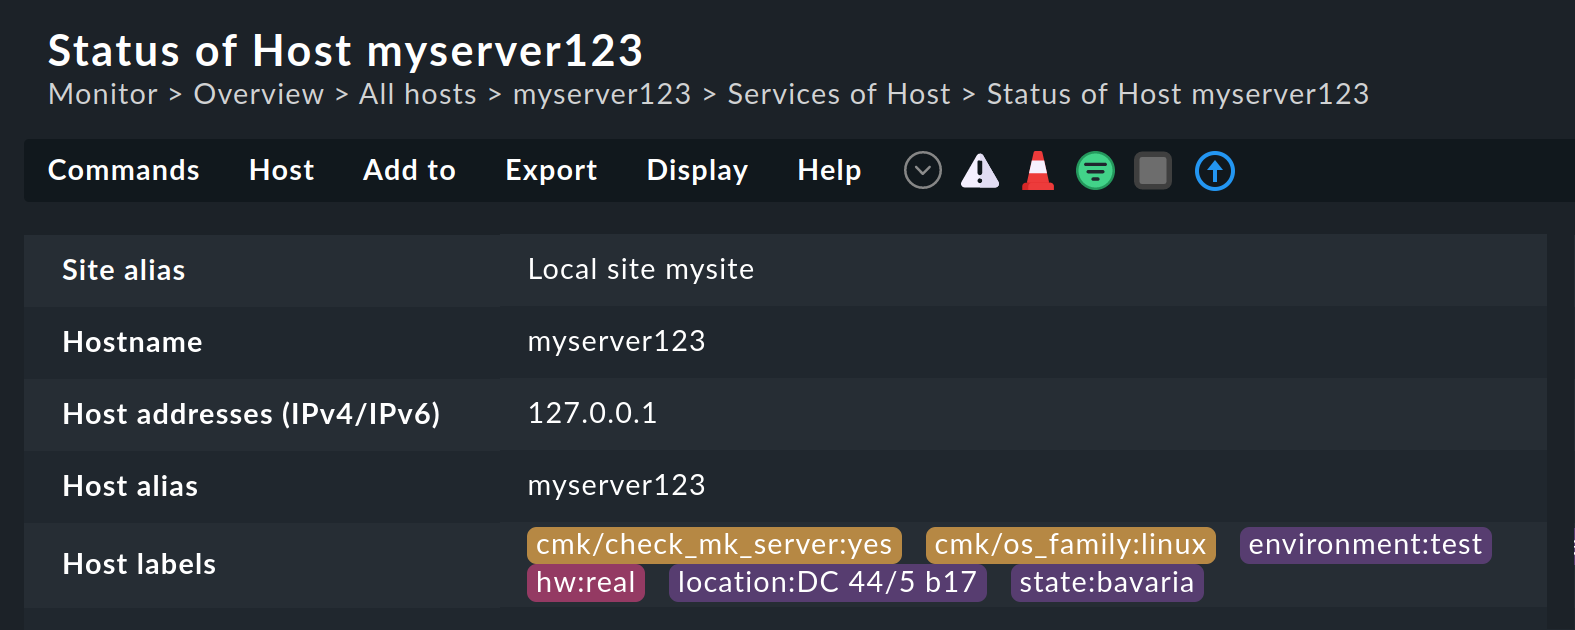Click the Hostname row label

pyautogui.click(x=132, y=342)
